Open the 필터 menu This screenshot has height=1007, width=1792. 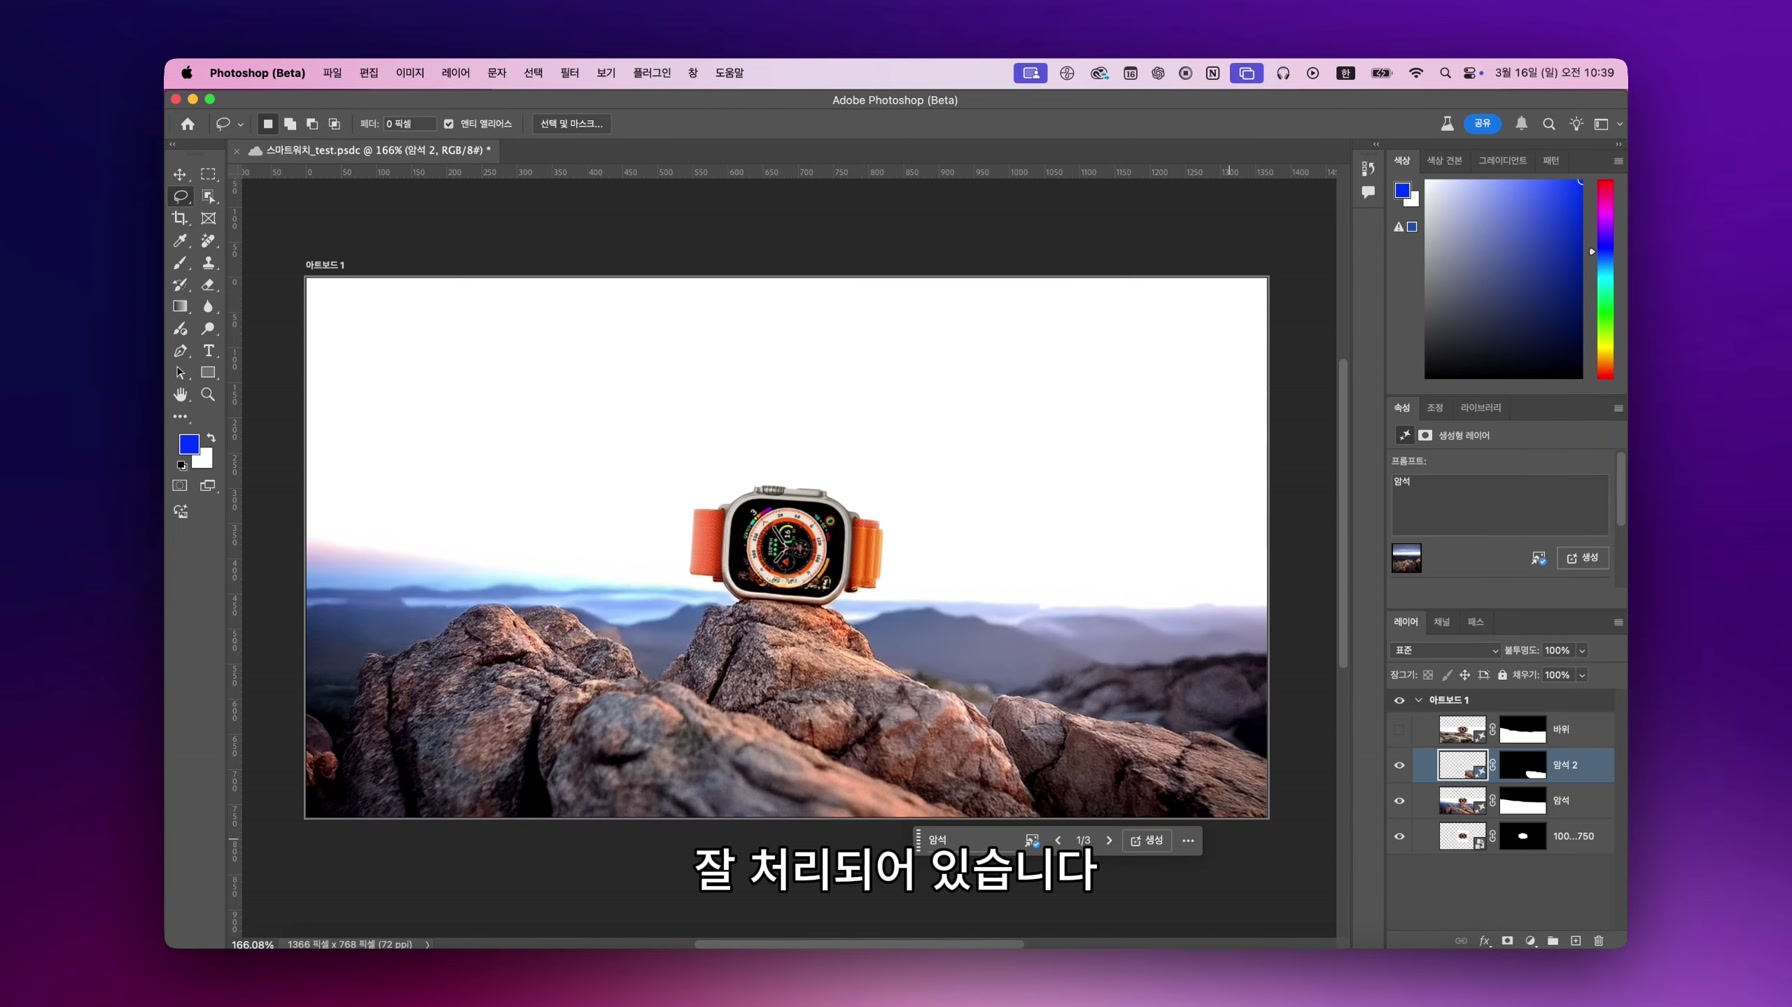click(x=569, y=73)
